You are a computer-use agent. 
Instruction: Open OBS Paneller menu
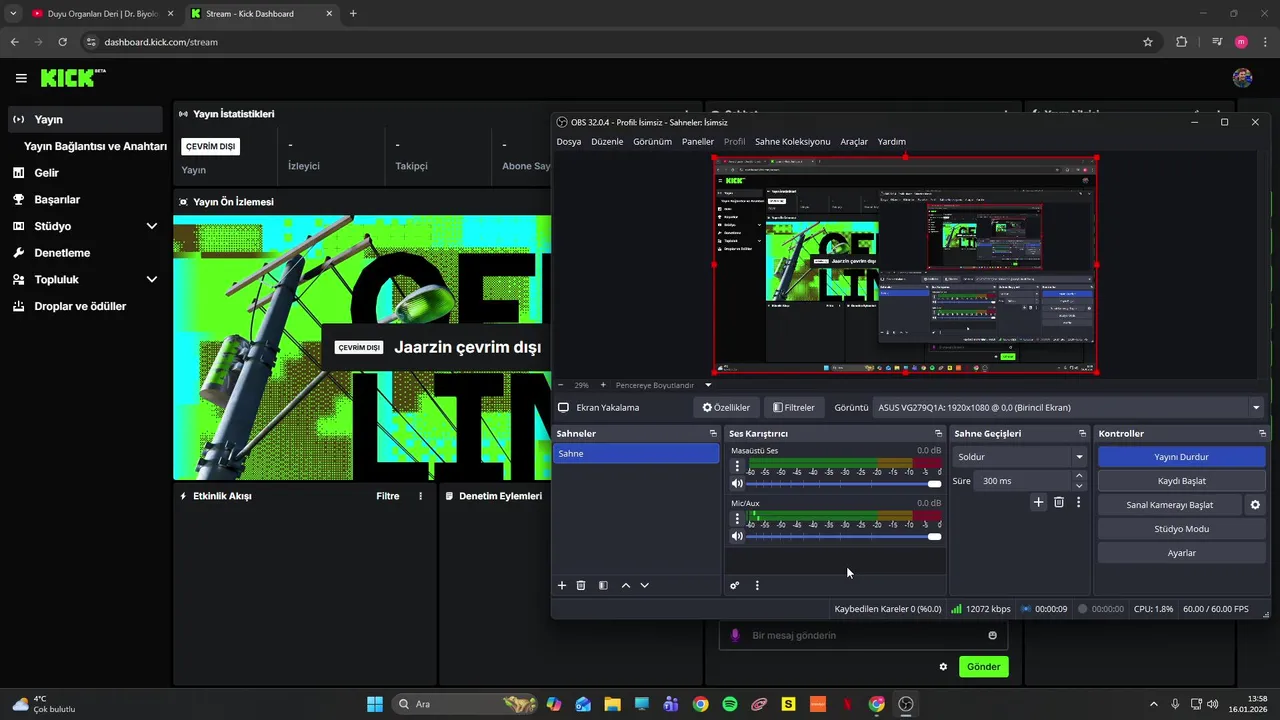tap(698, 142)
